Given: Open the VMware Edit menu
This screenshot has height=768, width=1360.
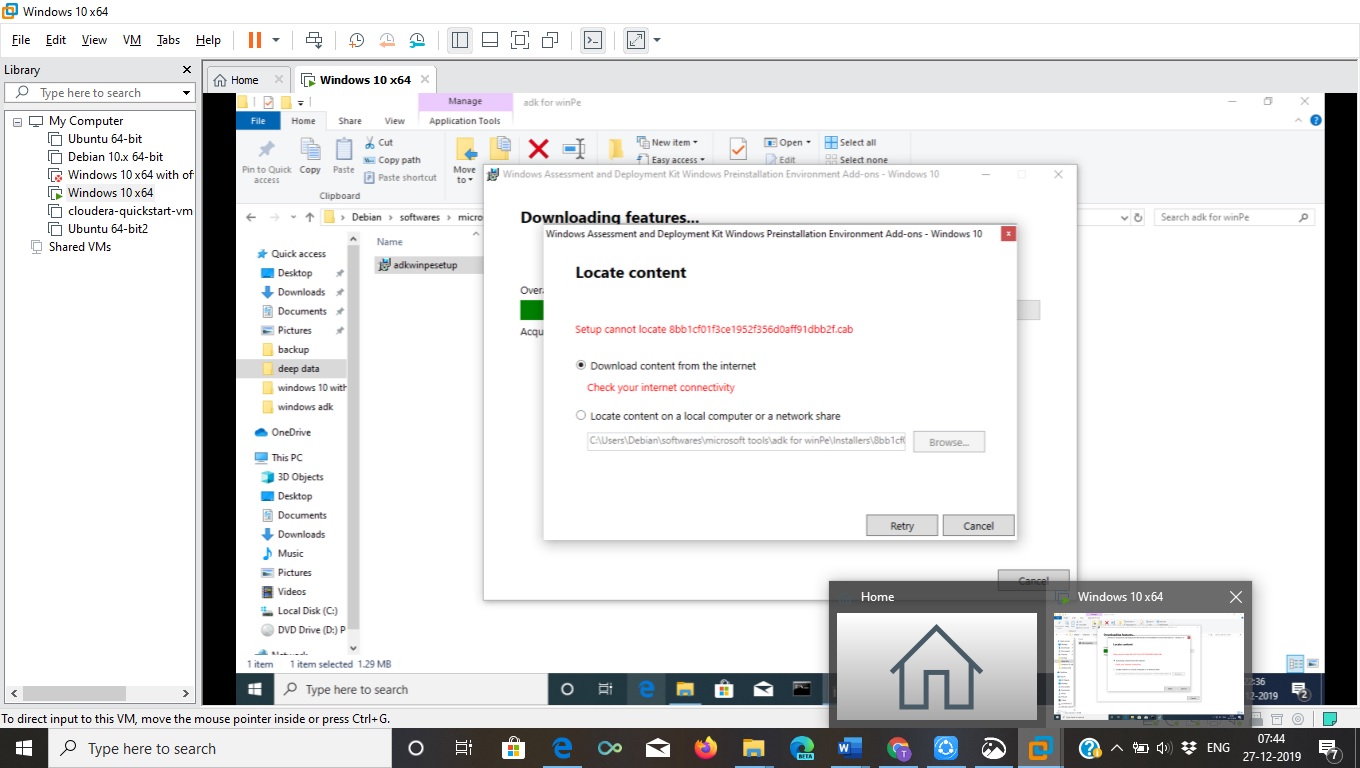Looking at the screenshot, I should point(56,40).
